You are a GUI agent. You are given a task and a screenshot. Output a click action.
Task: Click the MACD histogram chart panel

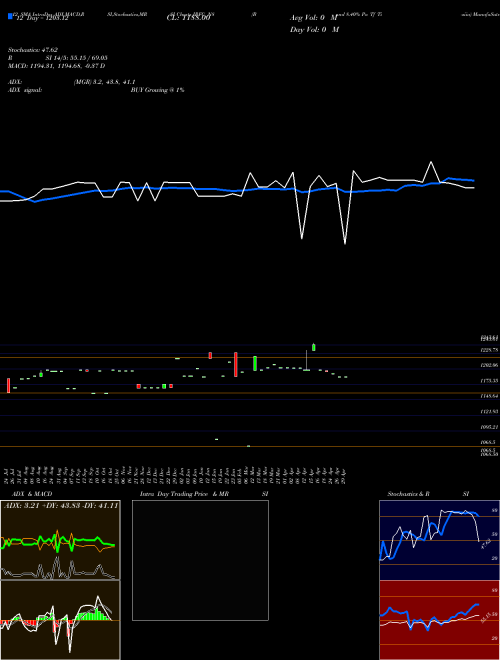60,620
